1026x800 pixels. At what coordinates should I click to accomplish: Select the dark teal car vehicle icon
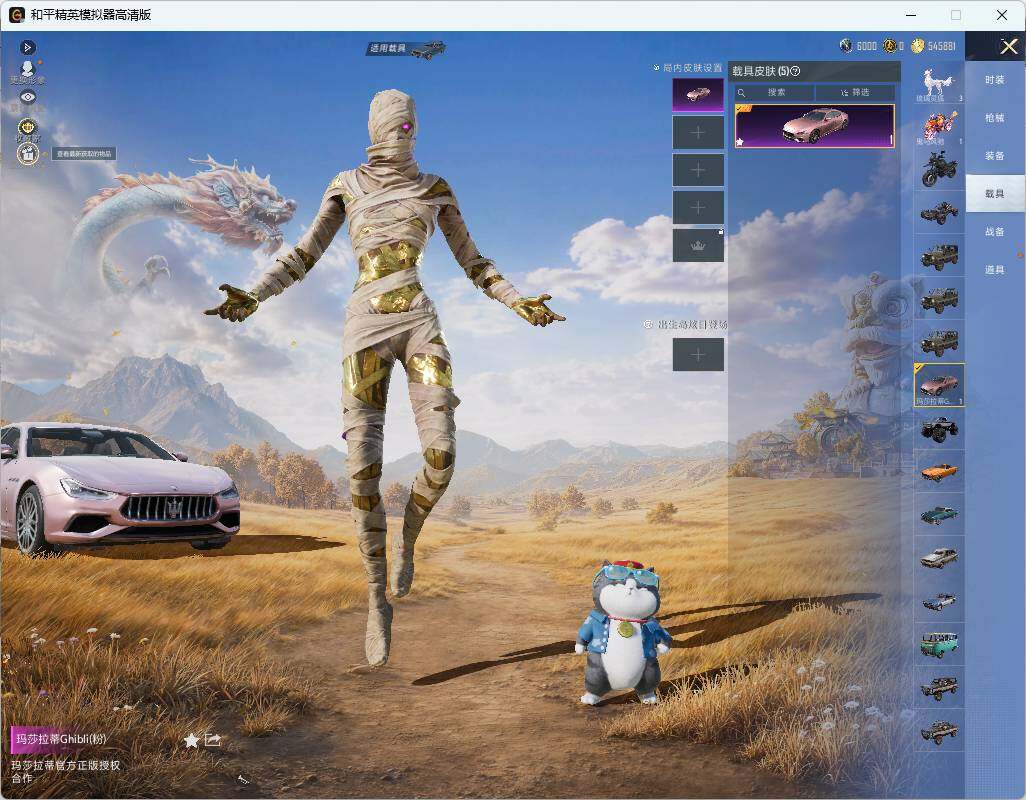[x=939, y=515]
